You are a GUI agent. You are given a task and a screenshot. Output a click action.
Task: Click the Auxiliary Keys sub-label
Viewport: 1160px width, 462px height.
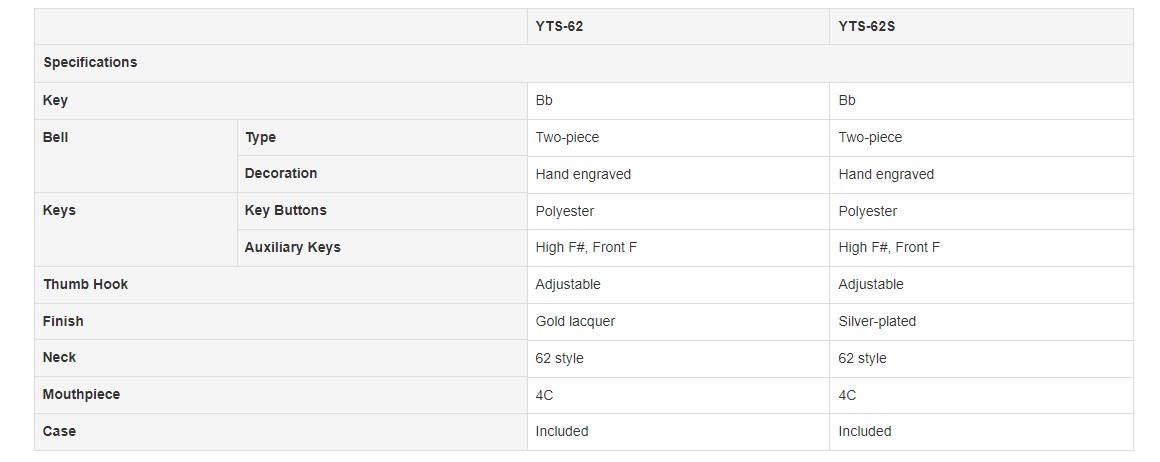point(293,247)
